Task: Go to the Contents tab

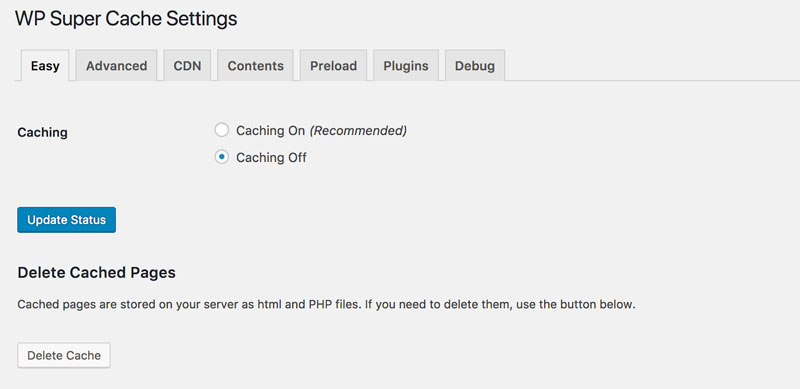Action: pos(255,66)
